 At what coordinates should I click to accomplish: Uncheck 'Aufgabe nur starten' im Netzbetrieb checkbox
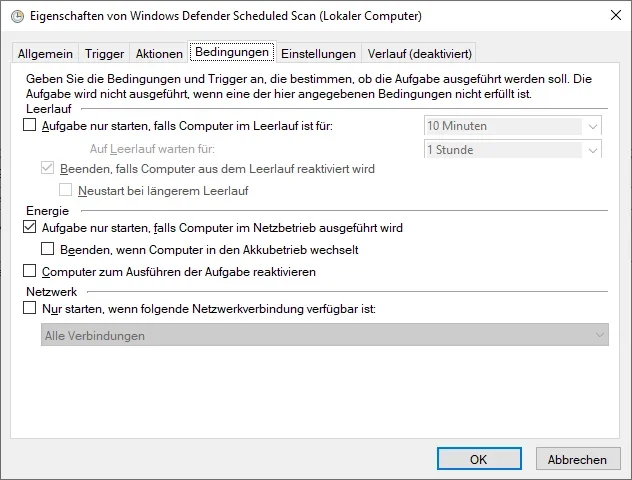click(x=29, y=228)
